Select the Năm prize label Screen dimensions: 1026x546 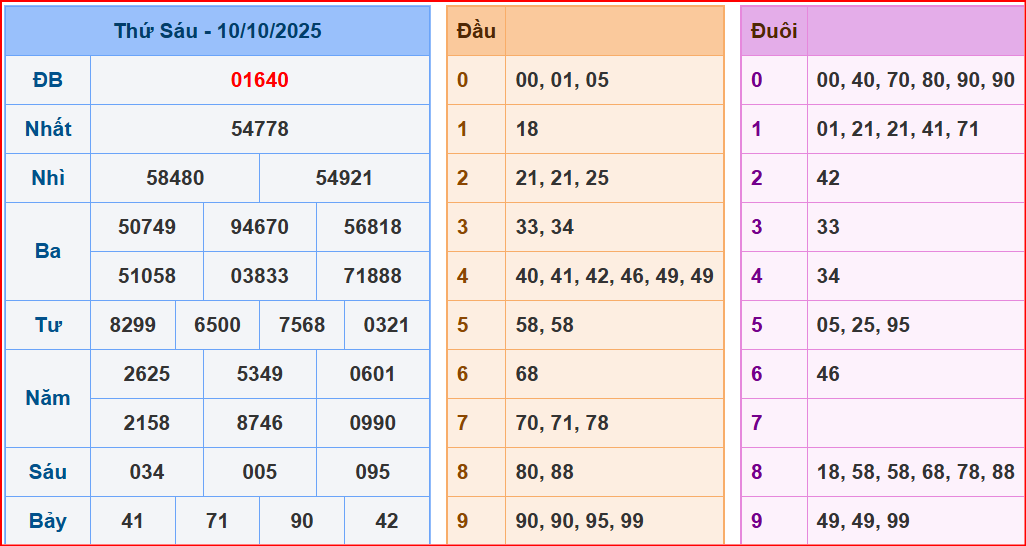click(x=48, y=398)
